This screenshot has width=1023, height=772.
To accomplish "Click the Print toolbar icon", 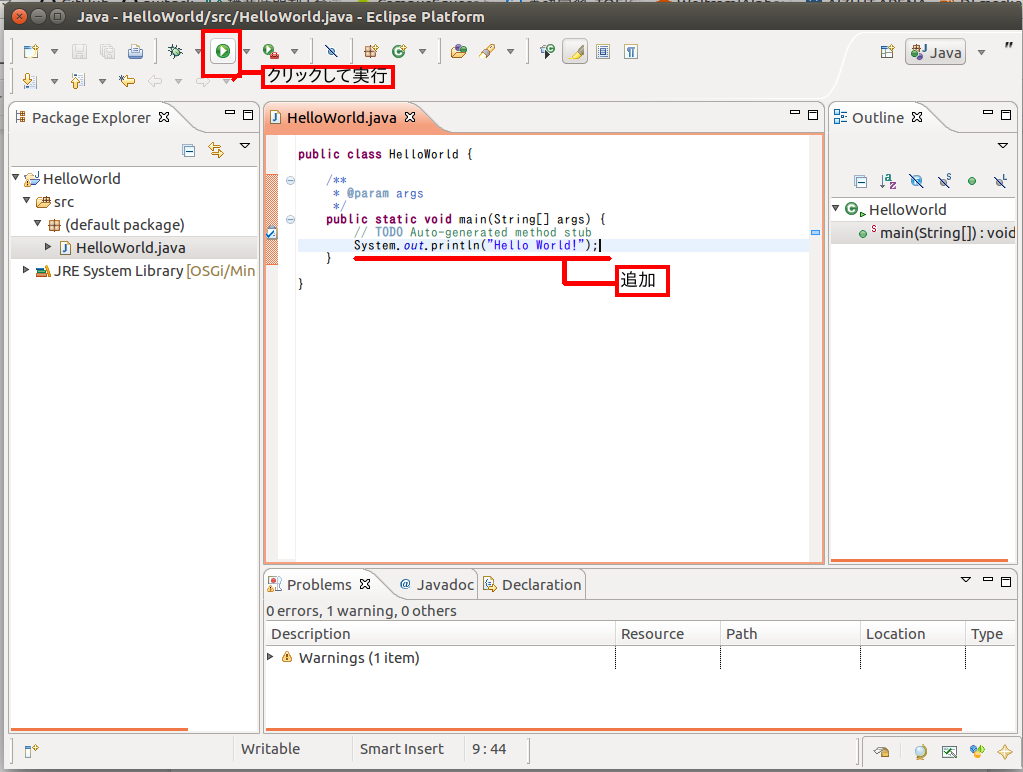I will pos(135,51).
